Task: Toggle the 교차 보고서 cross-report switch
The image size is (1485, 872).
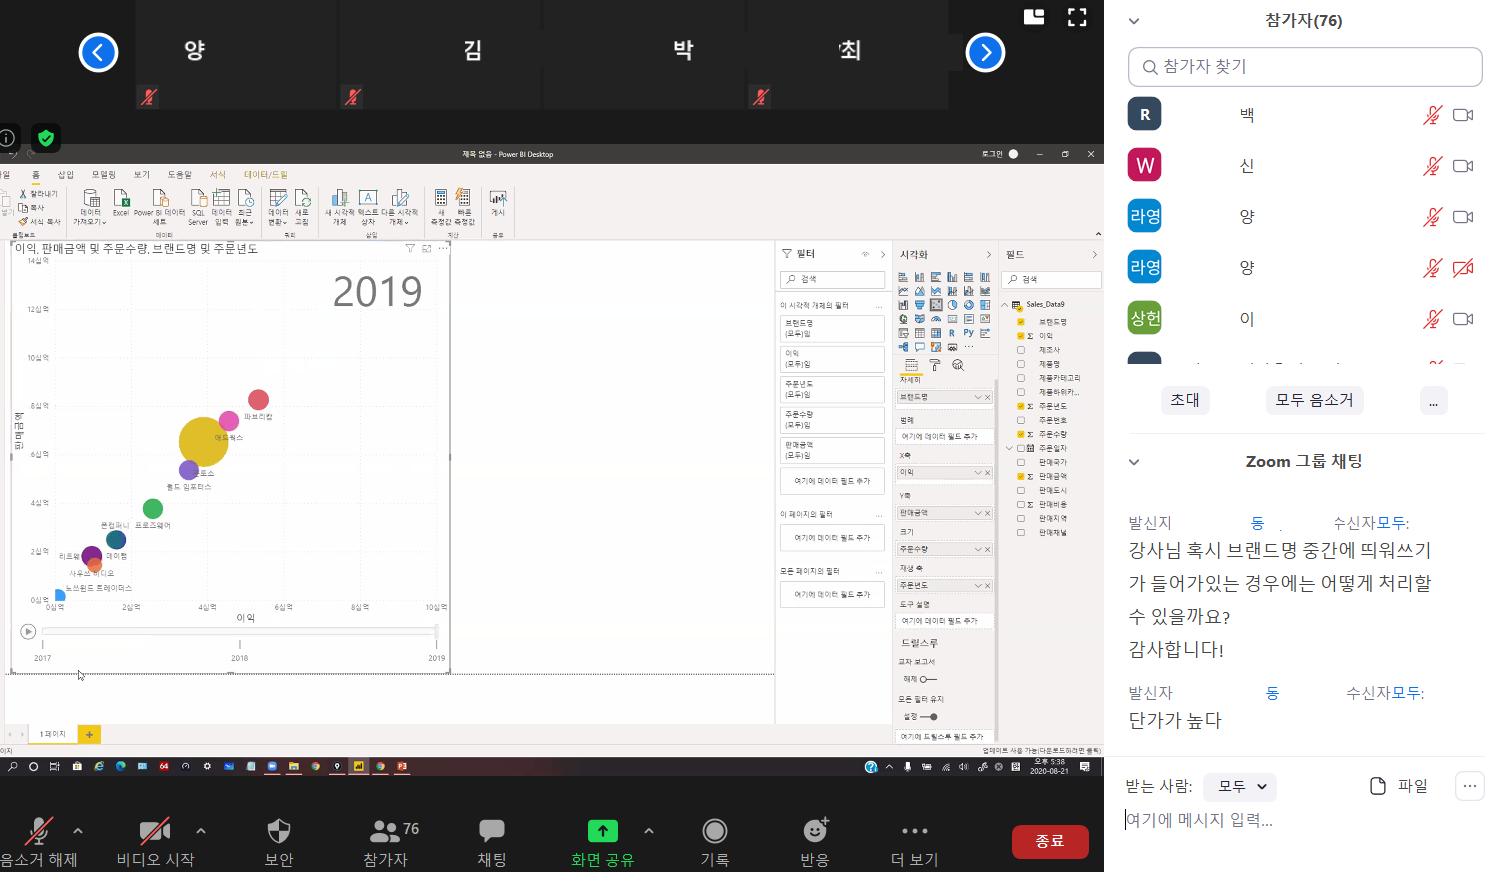Action: click(x=927, y=679)
